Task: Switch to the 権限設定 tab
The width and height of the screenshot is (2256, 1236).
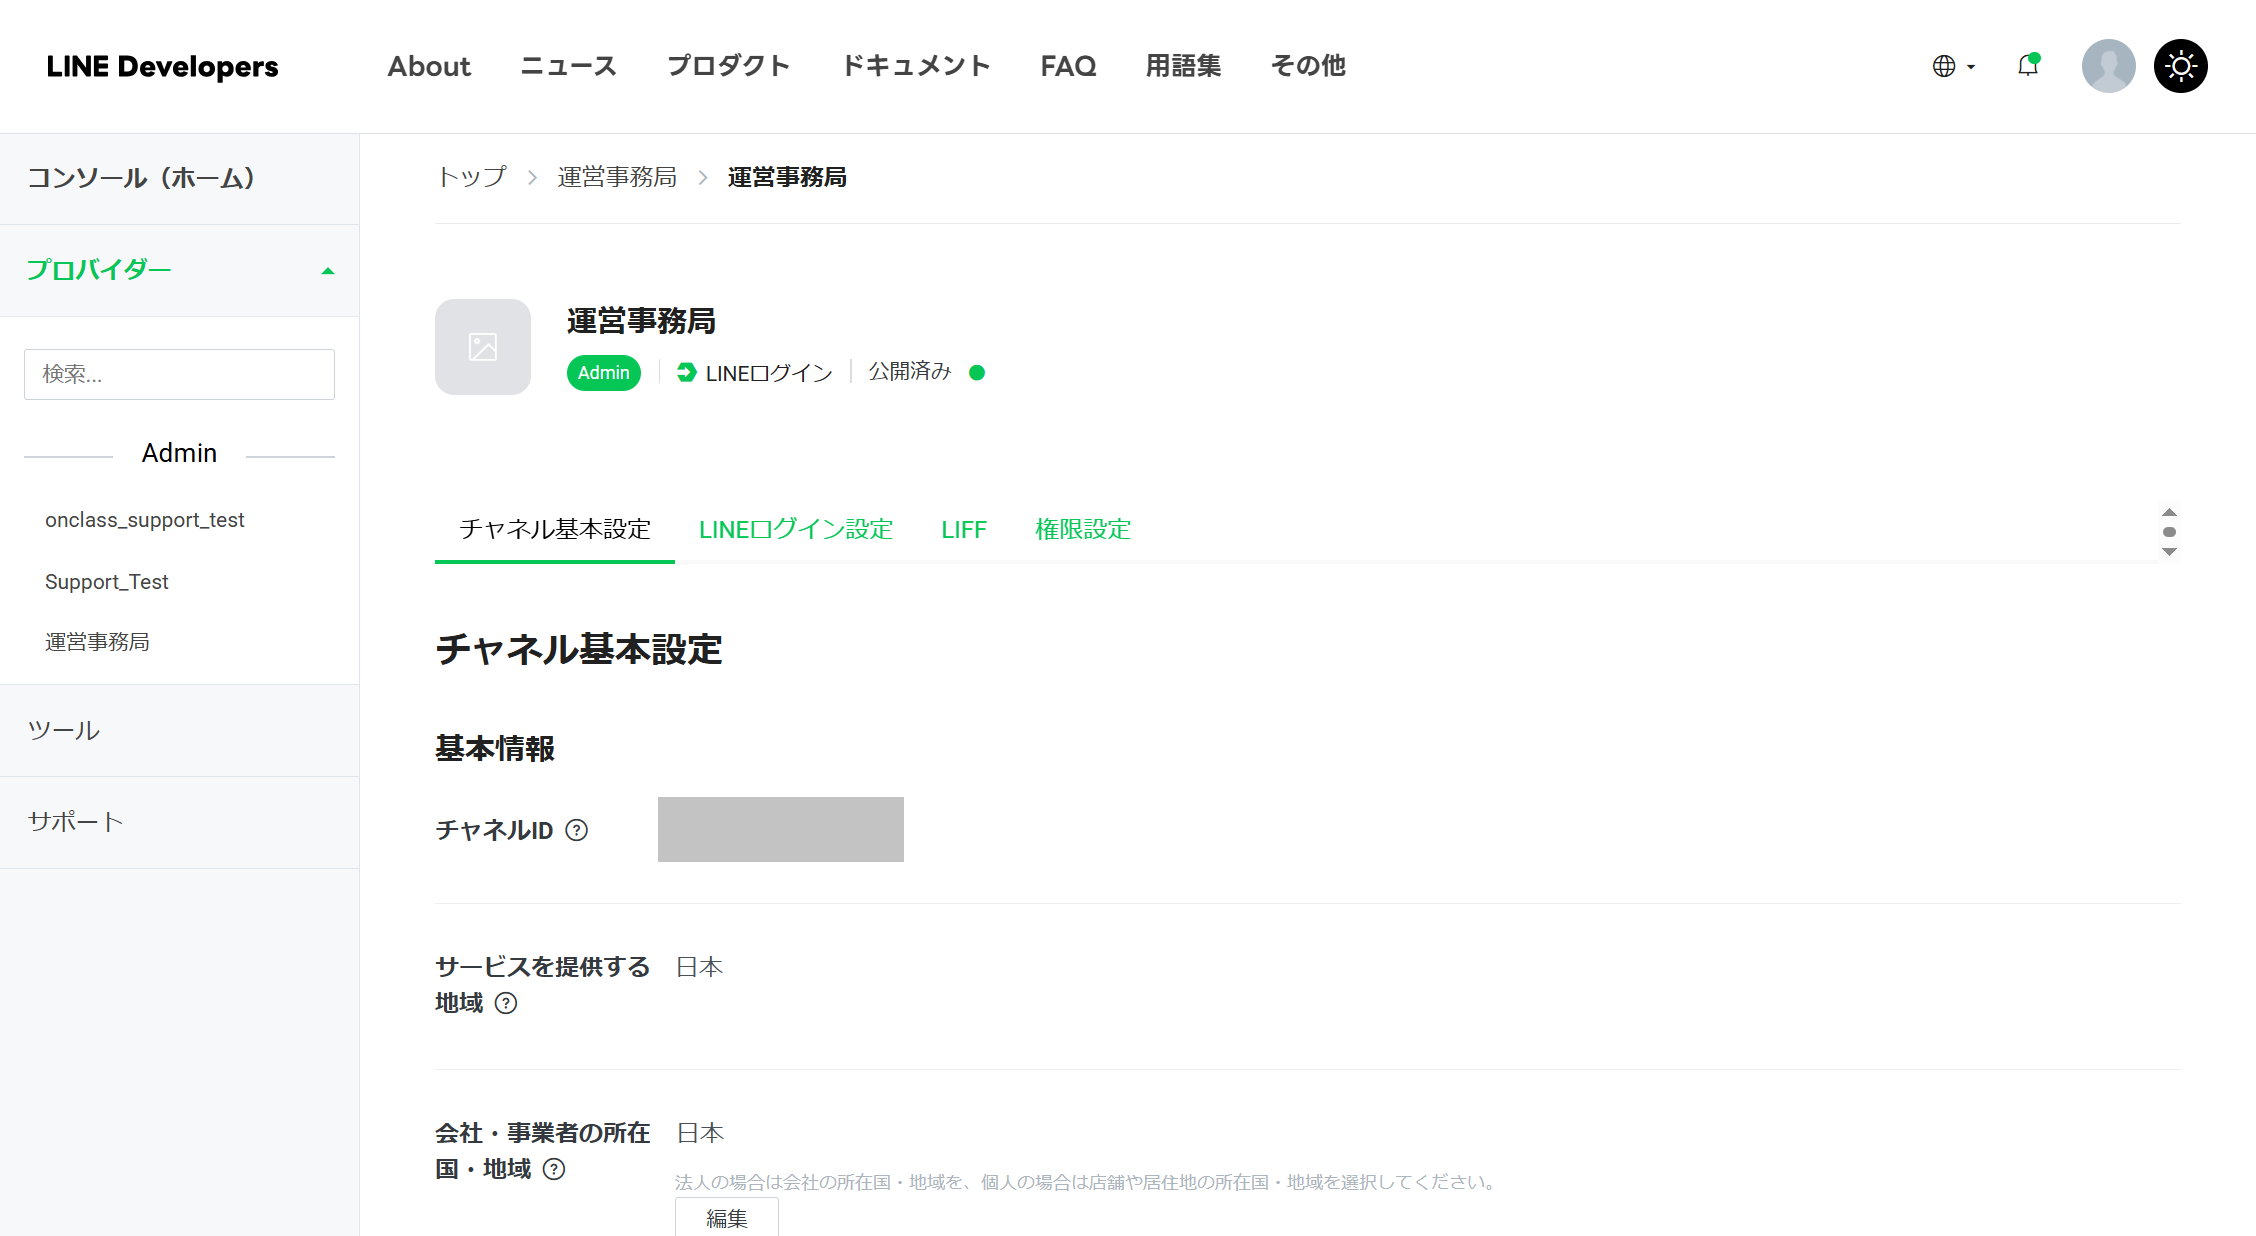Action: 1082,529
